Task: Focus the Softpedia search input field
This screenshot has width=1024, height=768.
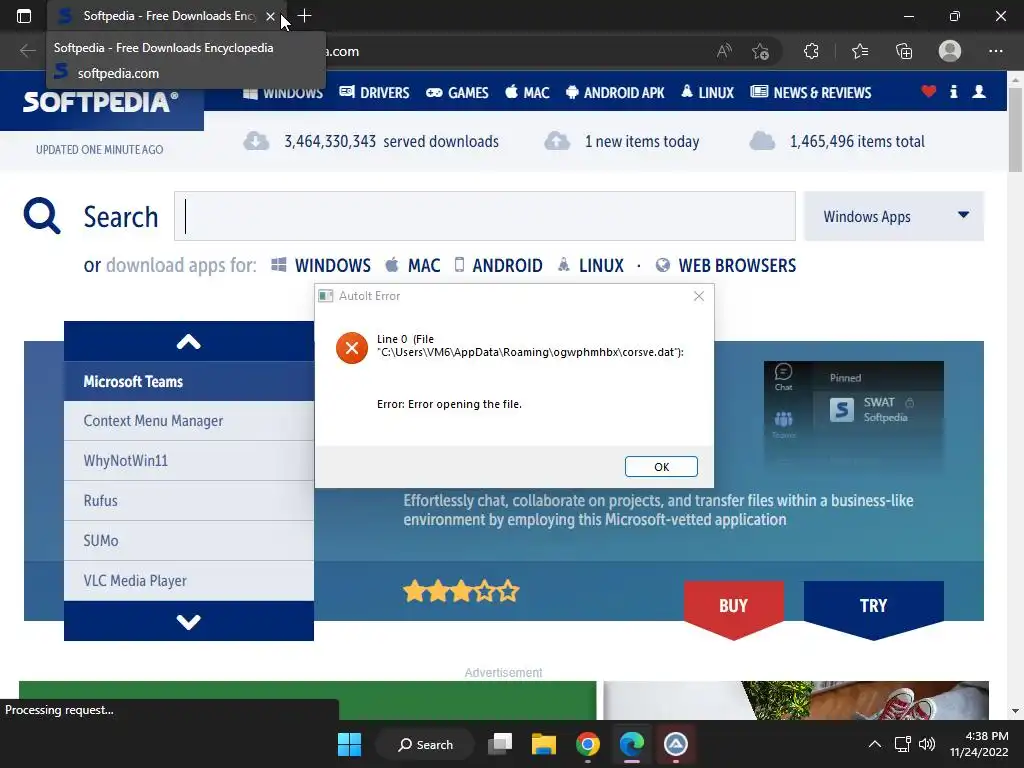Action: [485, 216]
